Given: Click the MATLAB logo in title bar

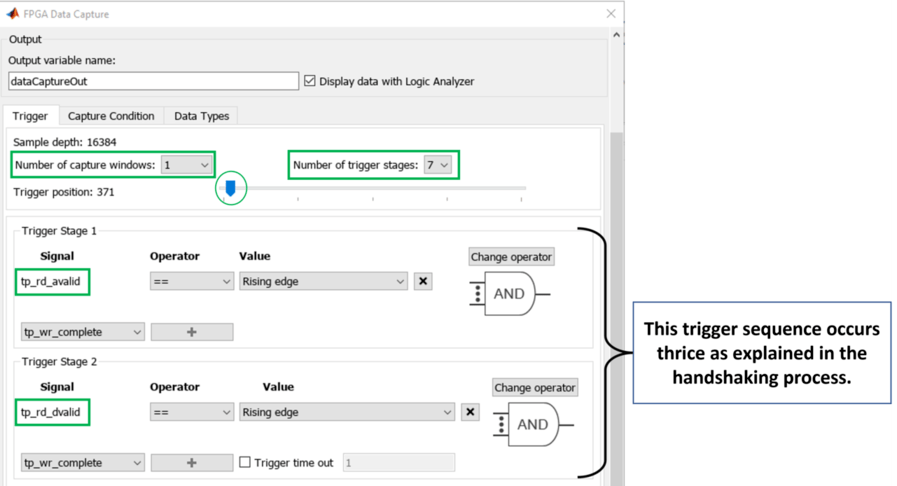Looking at the screenshot, I should pyautogui.click(x=13, y=15).
